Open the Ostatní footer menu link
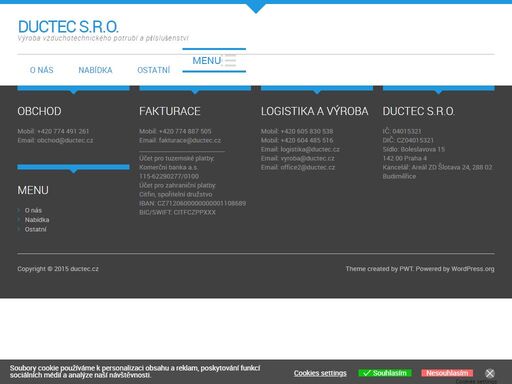This screenshot has width=512, height=384. tap(36, 229)
